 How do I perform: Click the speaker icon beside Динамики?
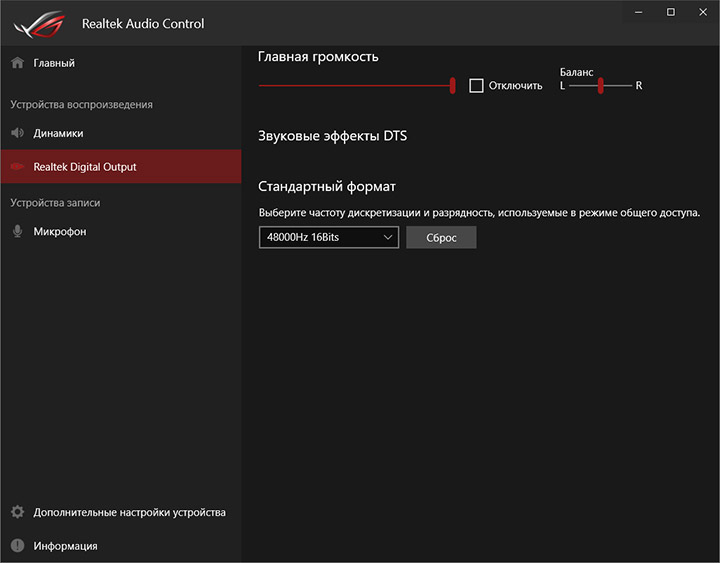[x=17, y=133]
